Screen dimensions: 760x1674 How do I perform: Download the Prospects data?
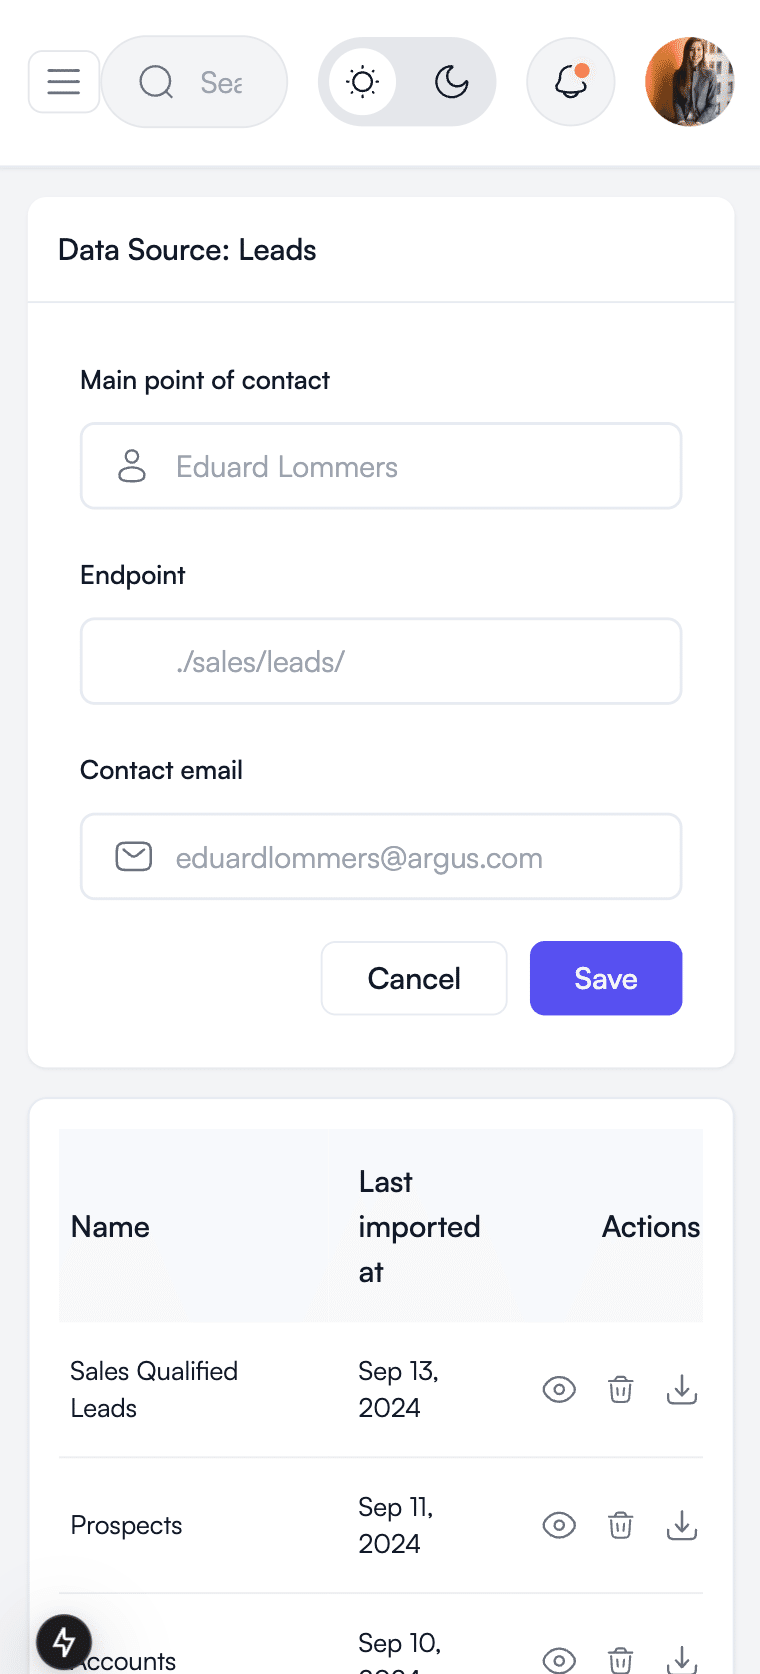click(x=682, y=1525)
